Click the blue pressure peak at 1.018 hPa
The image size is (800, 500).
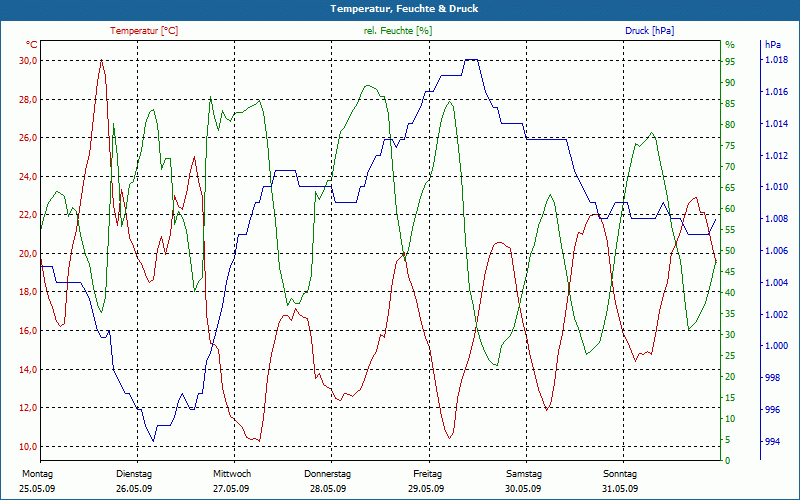[x=471, y=60]
